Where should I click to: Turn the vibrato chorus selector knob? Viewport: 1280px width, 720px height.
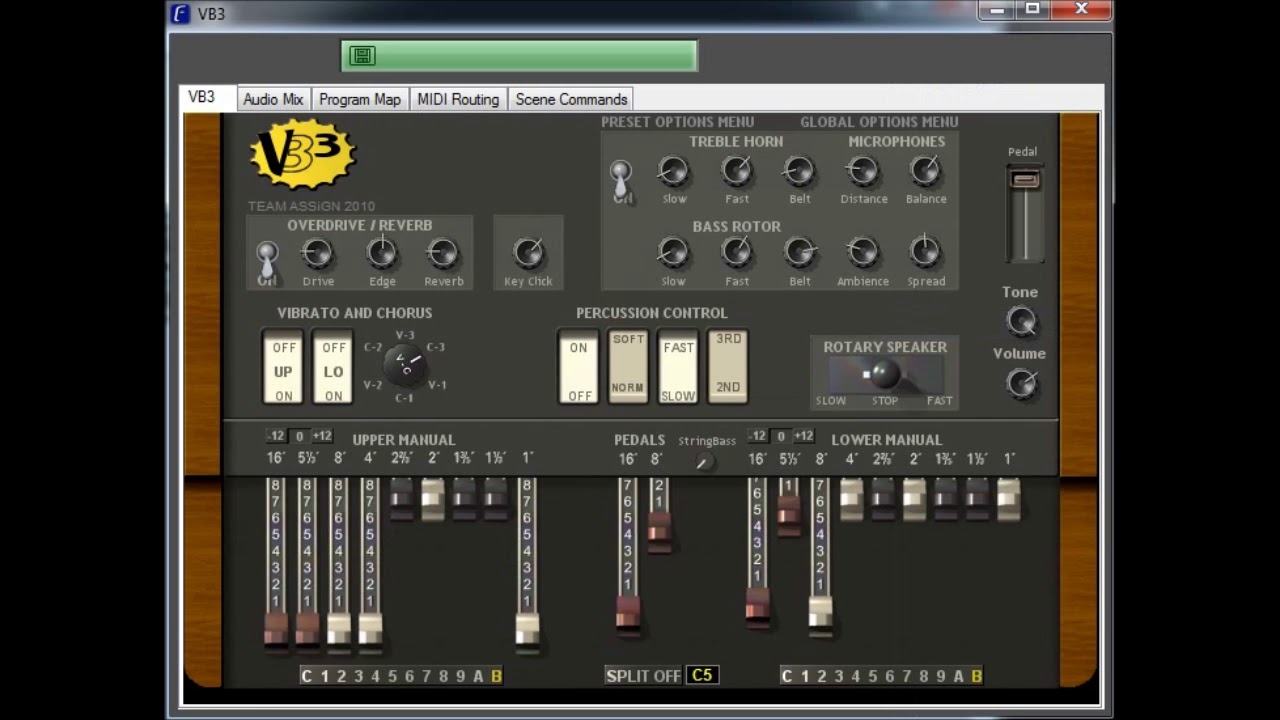(x=405, y=365)
